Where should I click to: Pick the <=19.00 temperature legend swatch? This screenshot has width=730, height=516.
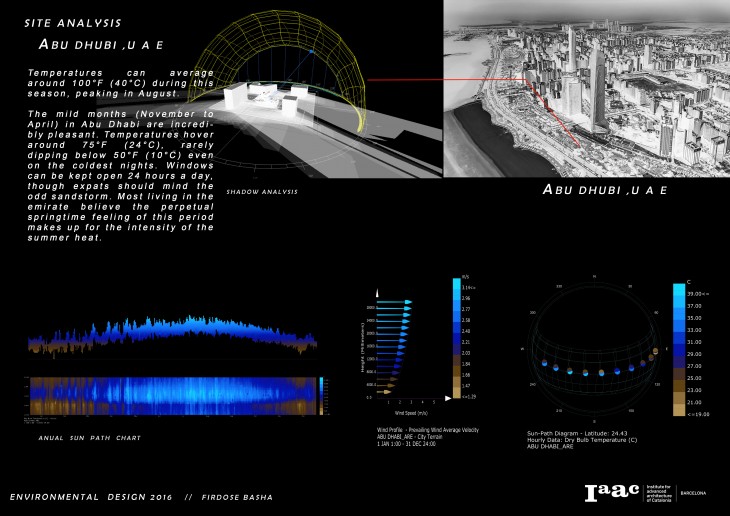pos(677,409)
